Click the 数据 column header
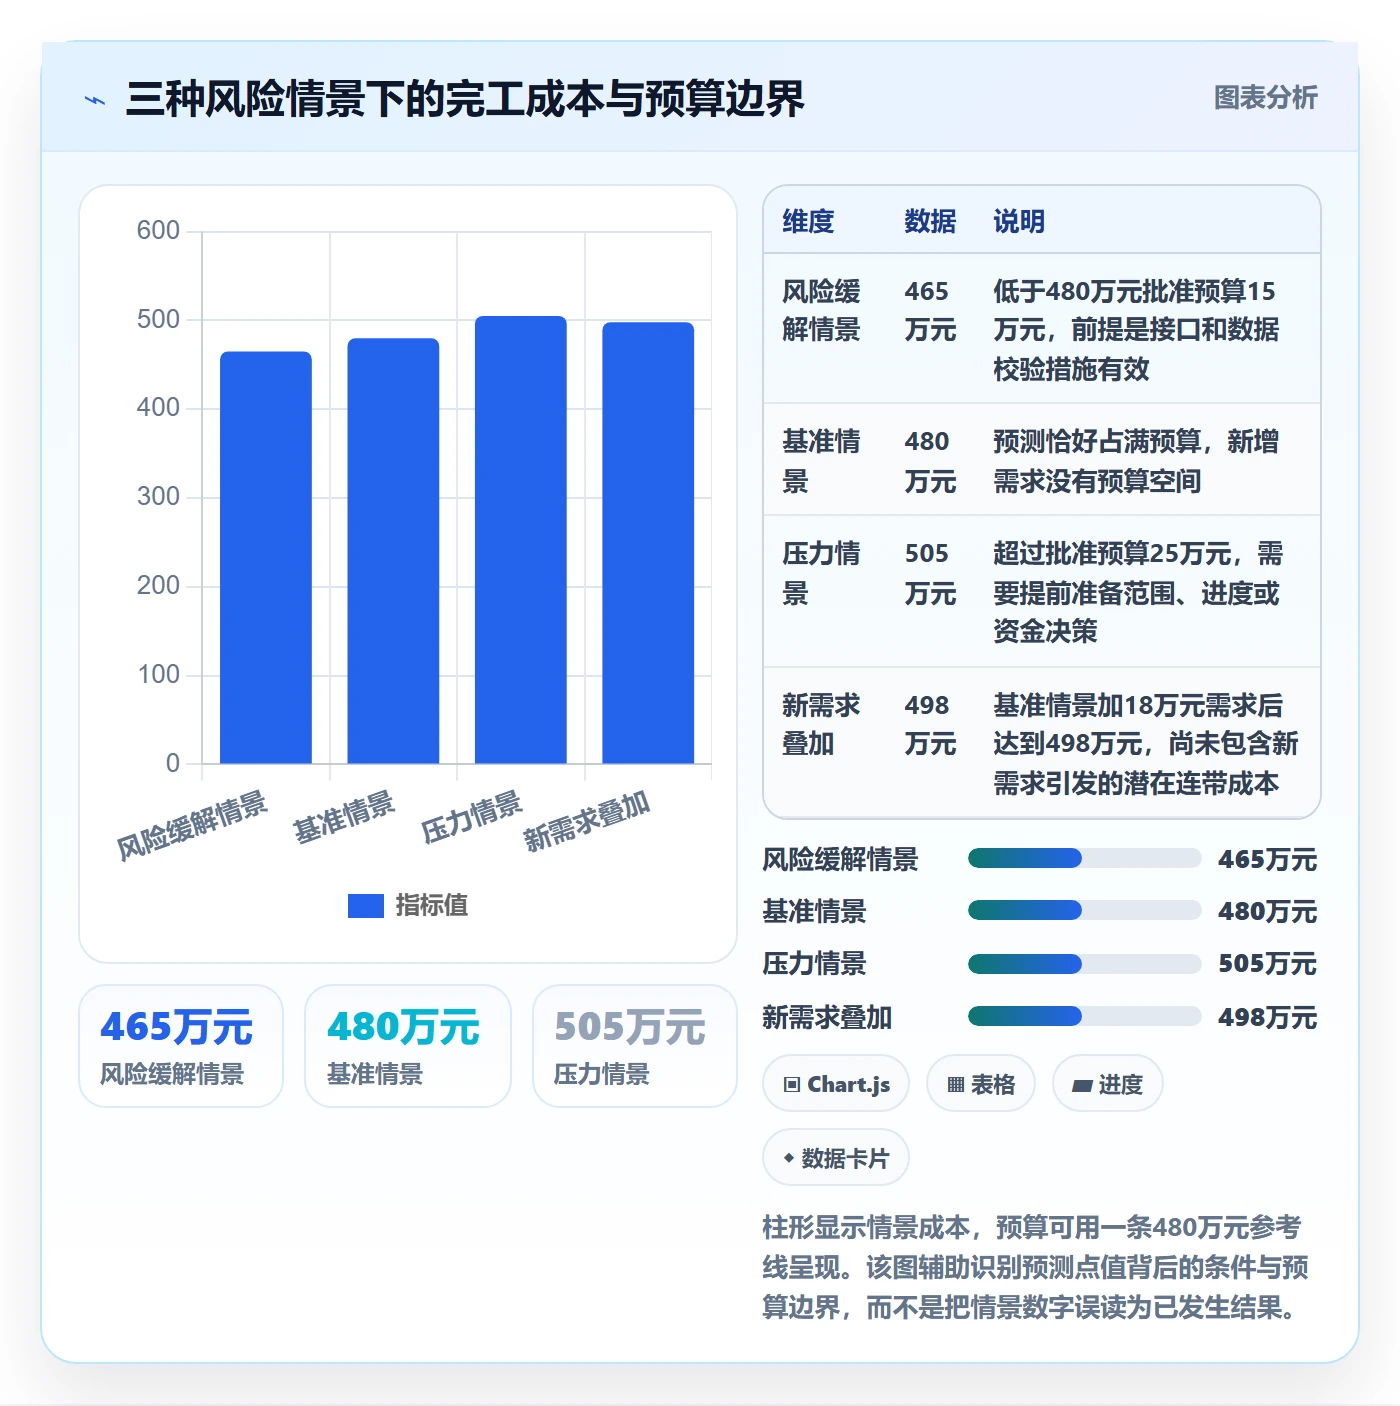The image size is (1400, 1406). click(930, 221)
